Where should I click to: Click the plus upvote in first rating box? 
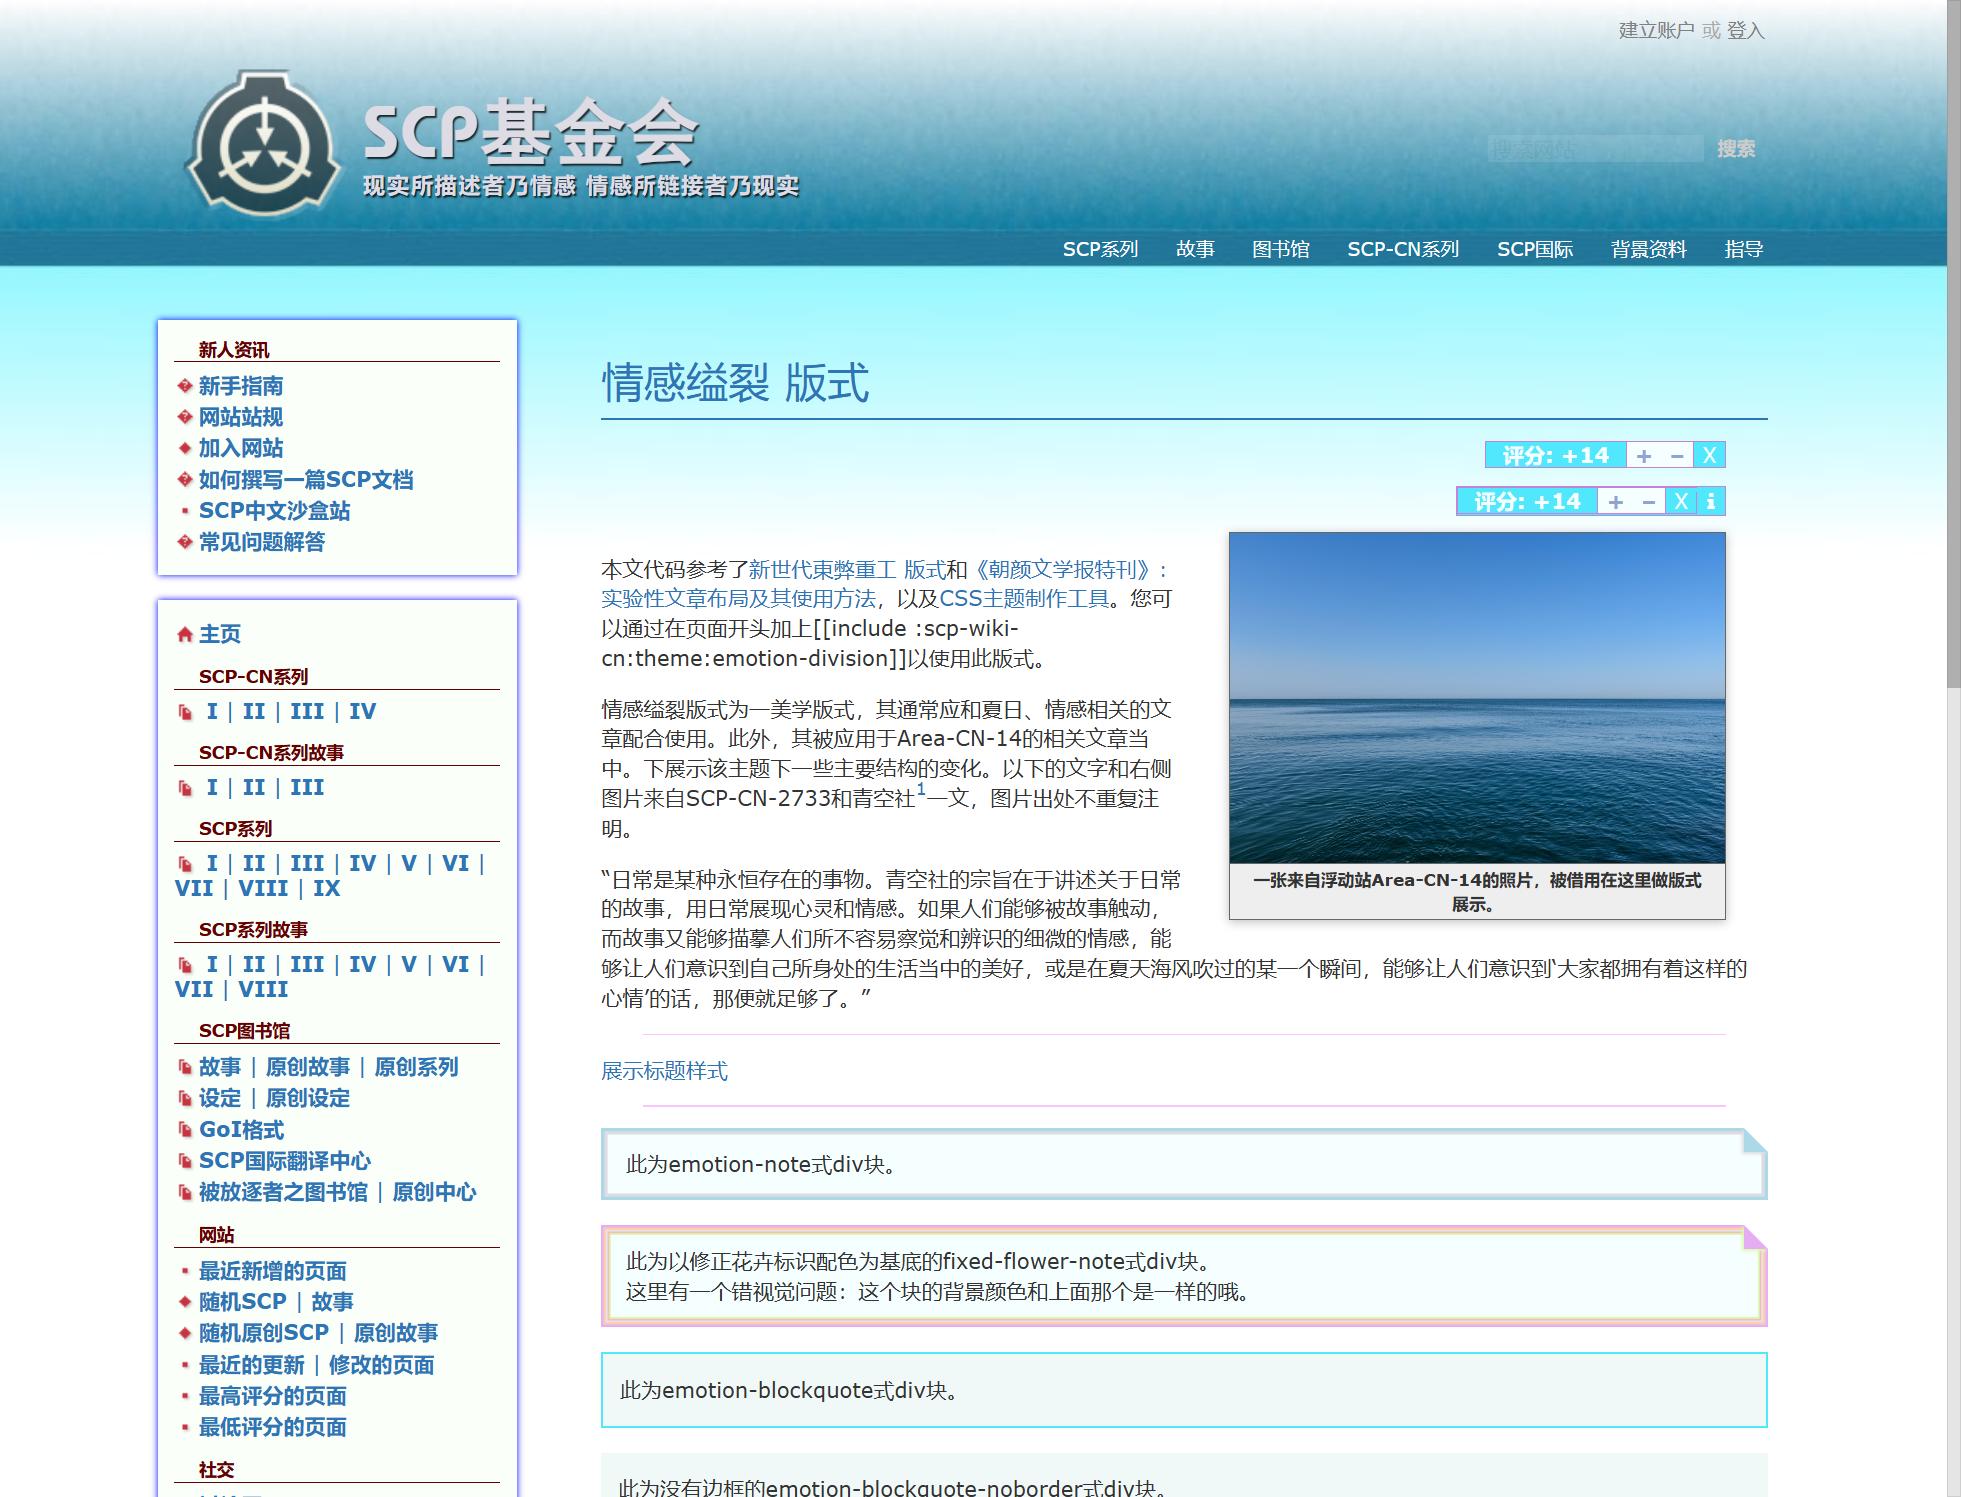[1644, 456]
